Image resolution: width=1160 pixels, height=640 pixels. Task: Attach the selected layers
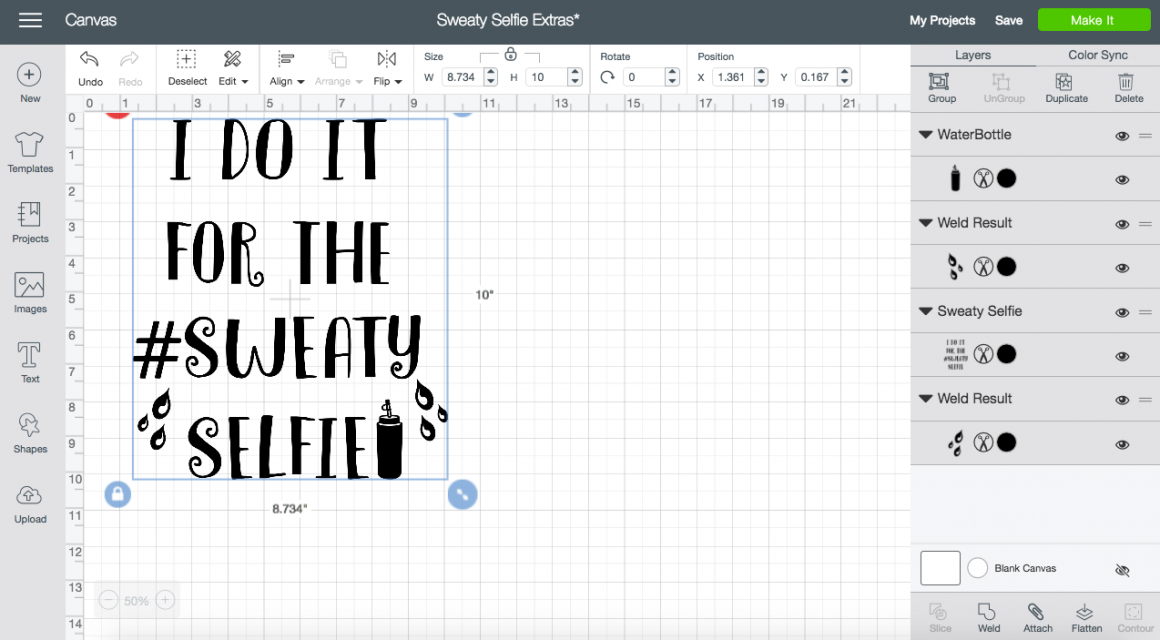coord(1037,618)
